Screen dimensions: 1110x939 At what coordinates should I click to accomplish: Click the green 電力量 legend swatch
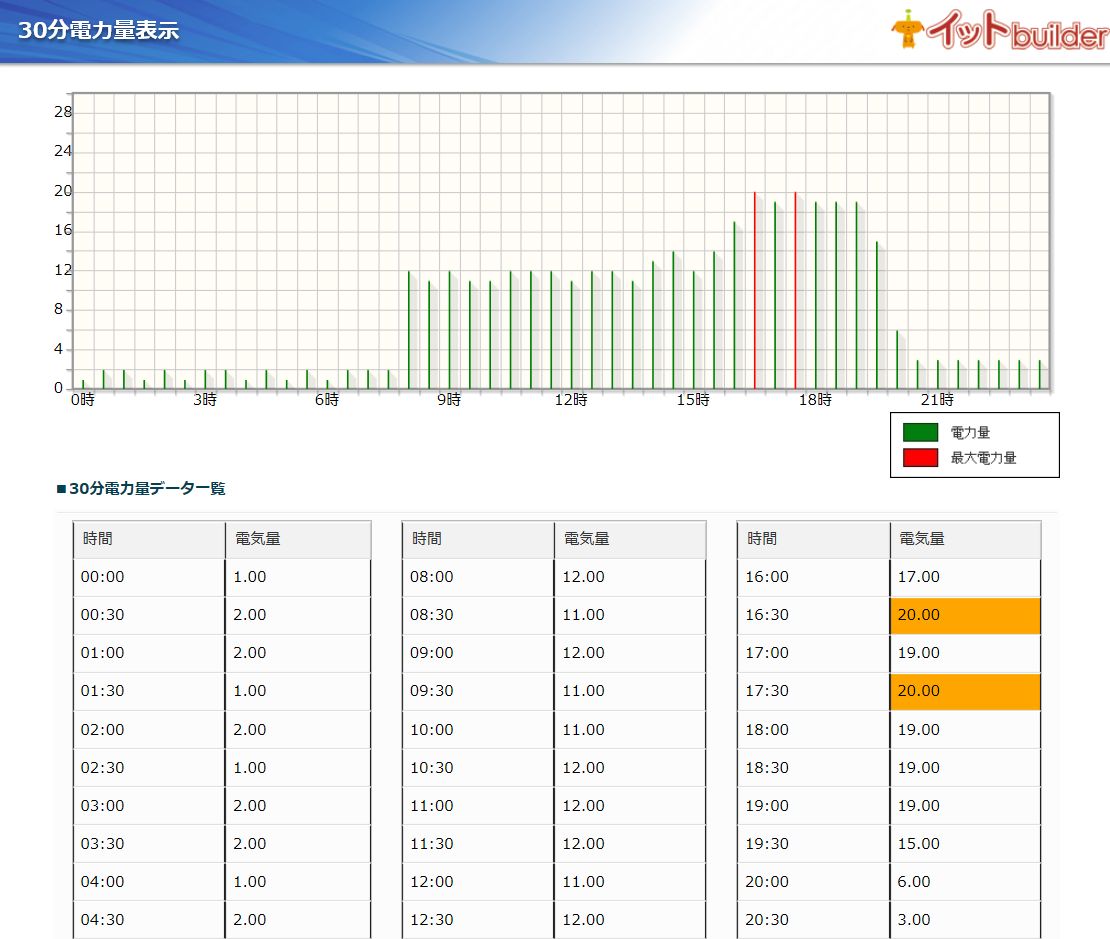[920, 433]
